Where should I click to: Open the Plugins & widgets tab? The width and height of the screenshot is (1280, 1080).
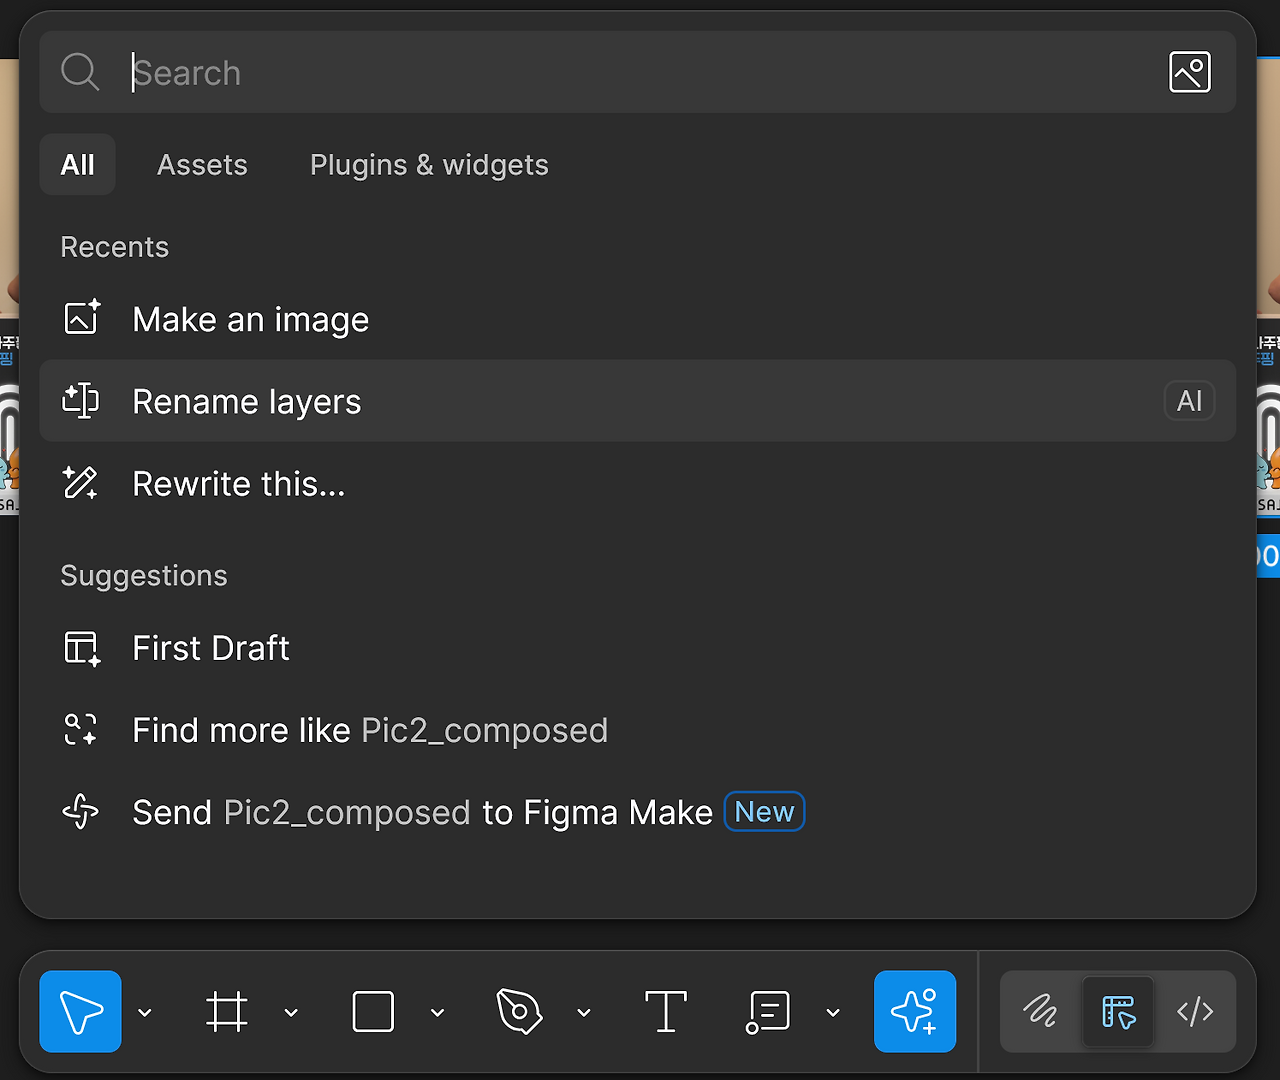pos(429,165)
